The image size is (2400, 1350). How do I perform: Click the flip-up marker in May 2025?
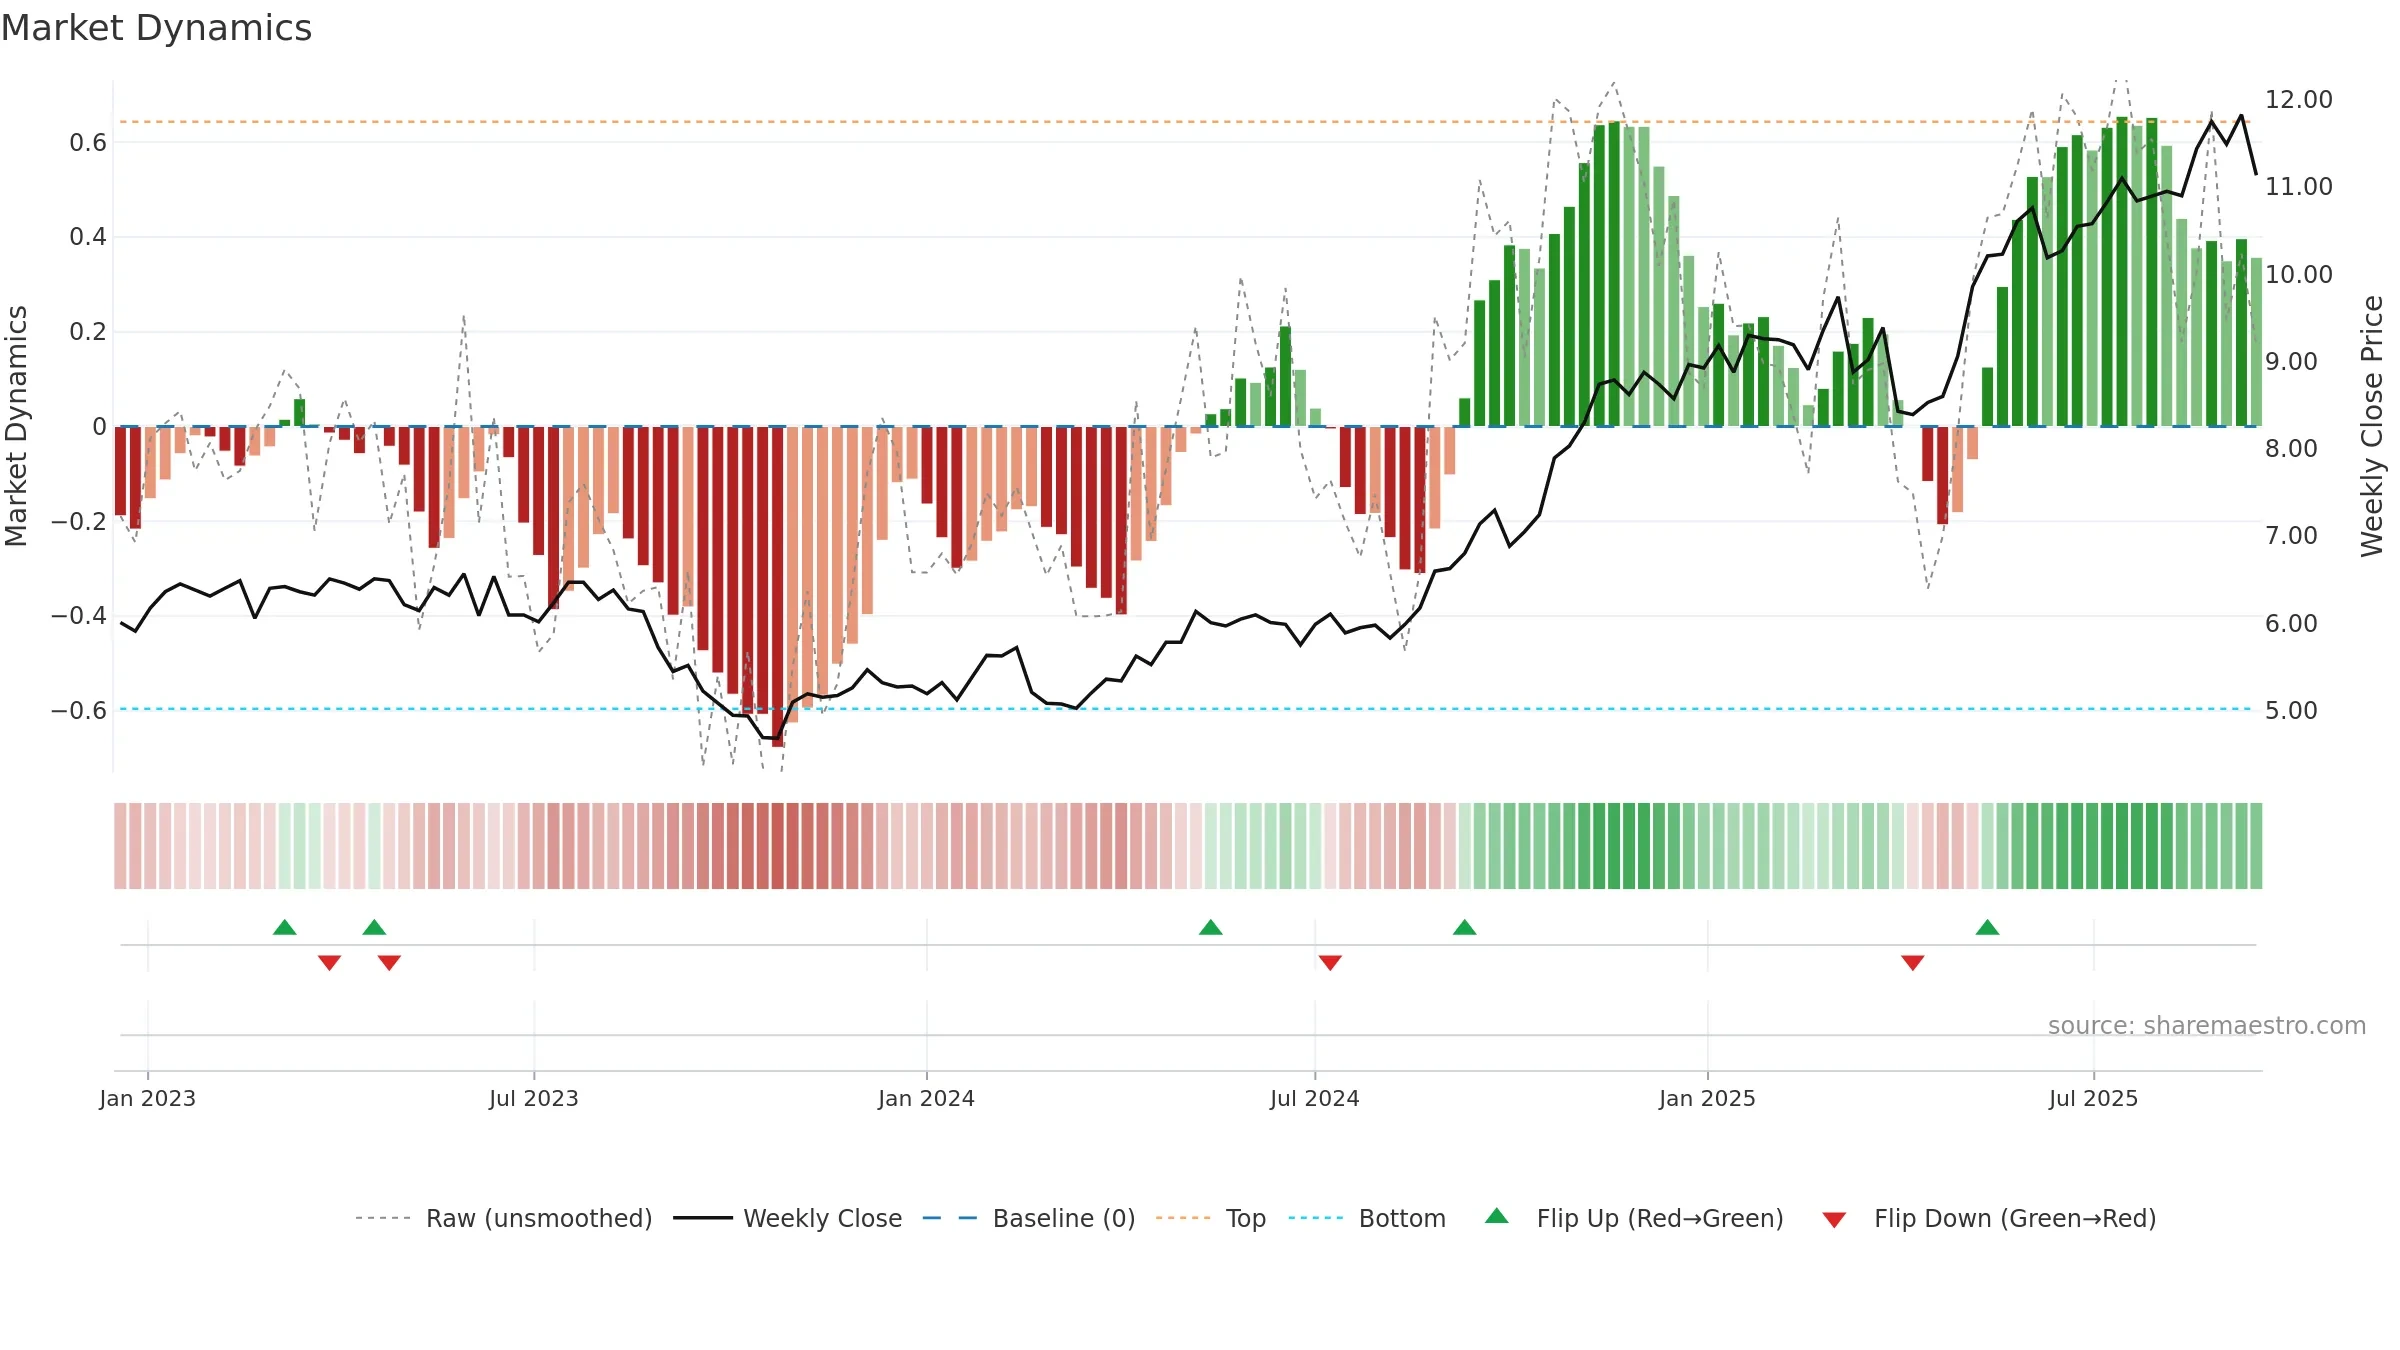pyautogui.click(x=1988, y=927)
